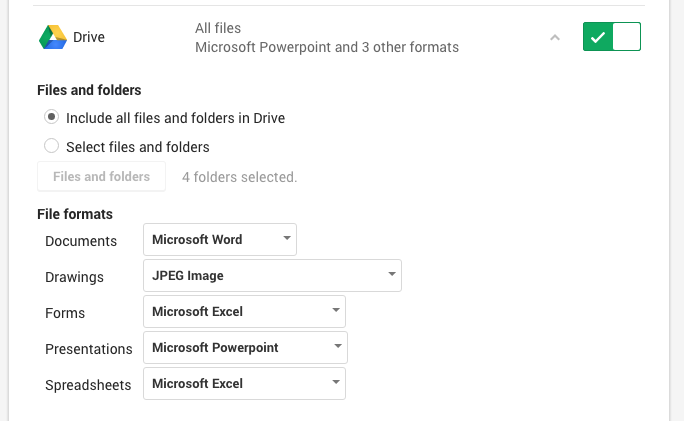
Task: Click the 'Drawings' format label
Action: (x=75, y=277)
